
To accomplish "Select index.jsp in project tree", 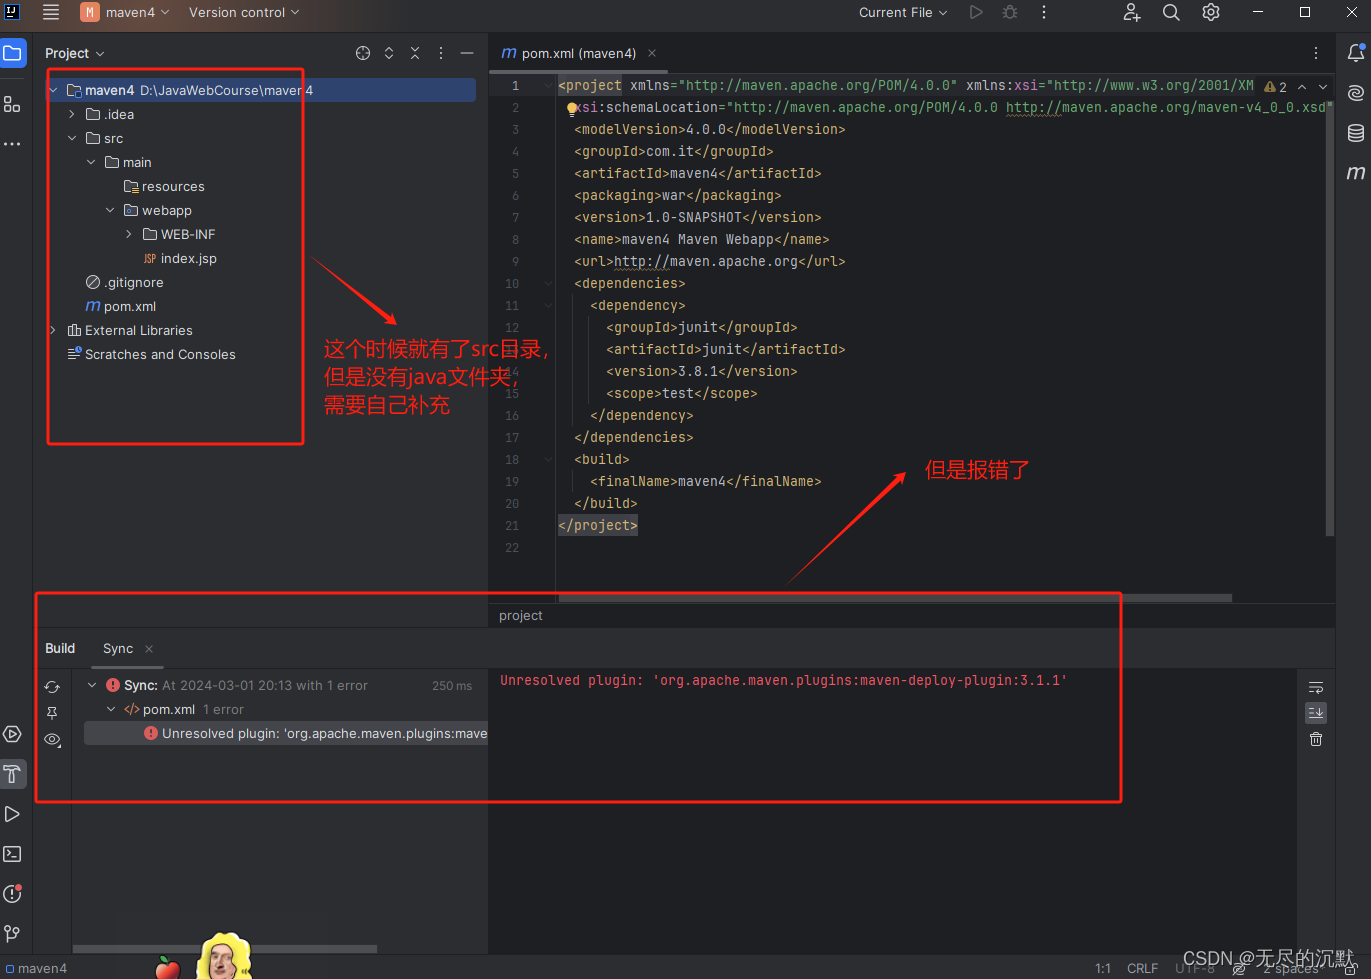I will [180, 258].
